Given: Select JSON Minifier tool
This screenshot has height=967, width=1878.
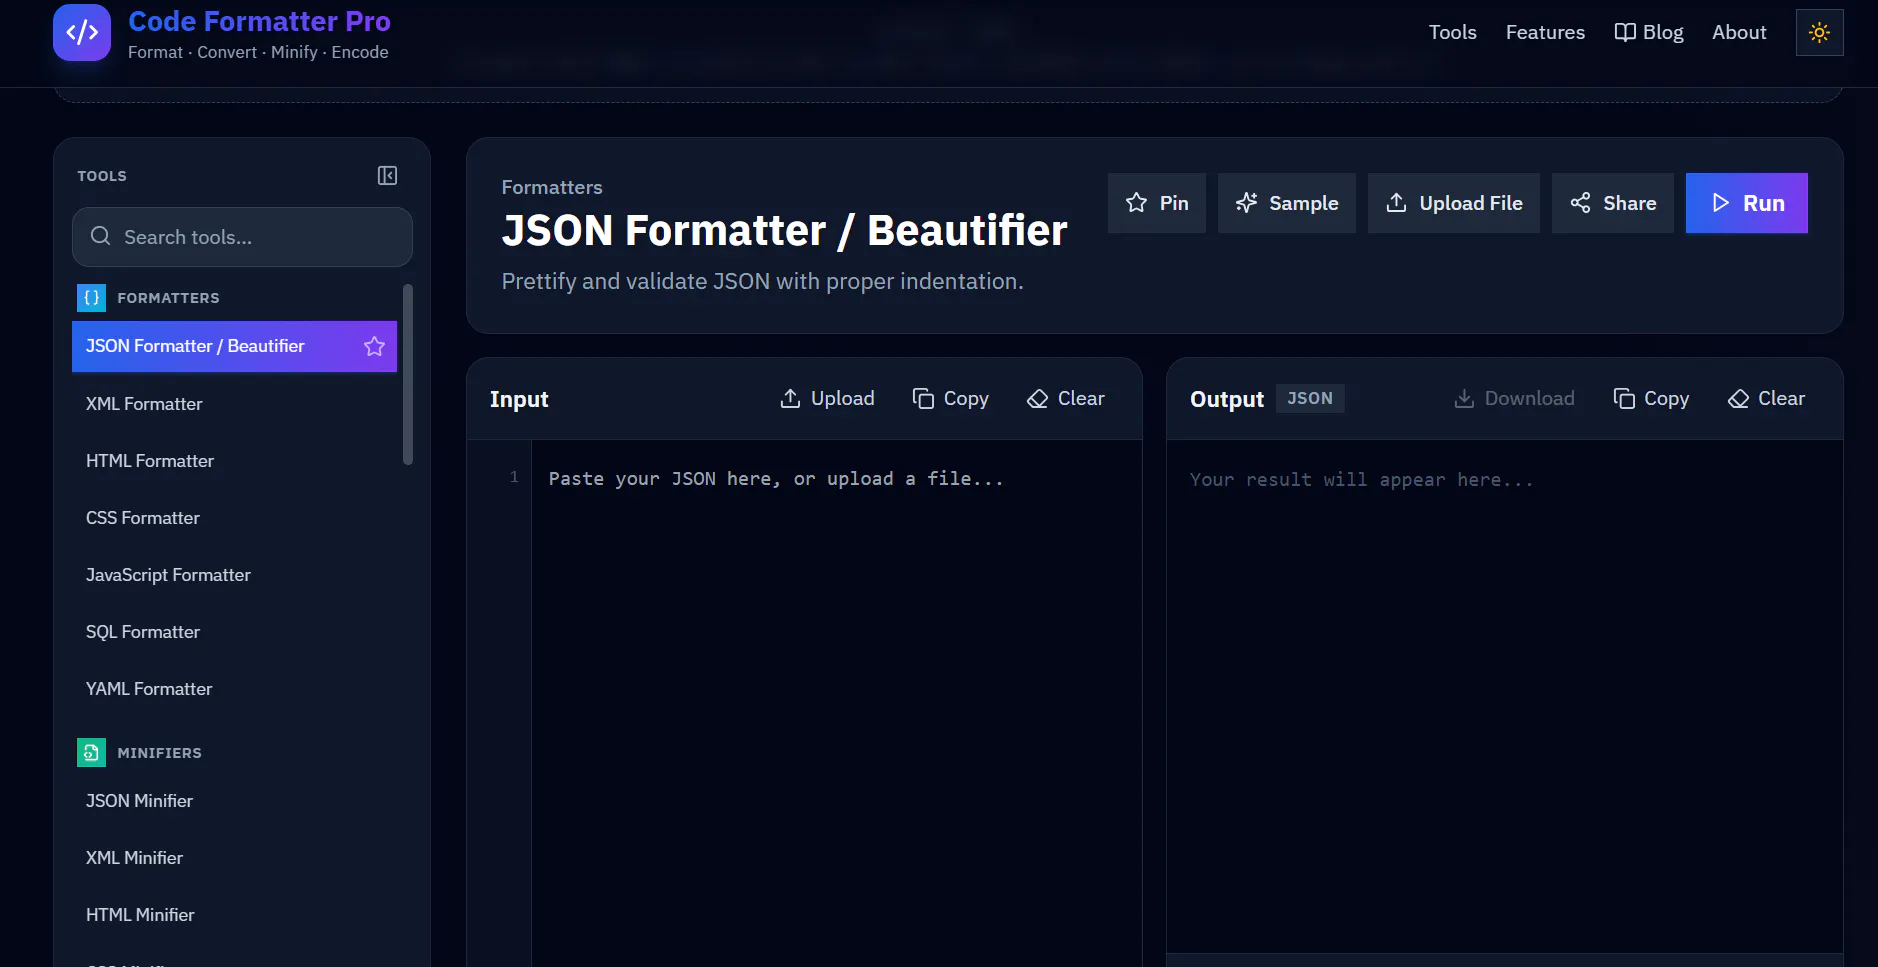Looking at the screenshot, I should pos(234,801).
